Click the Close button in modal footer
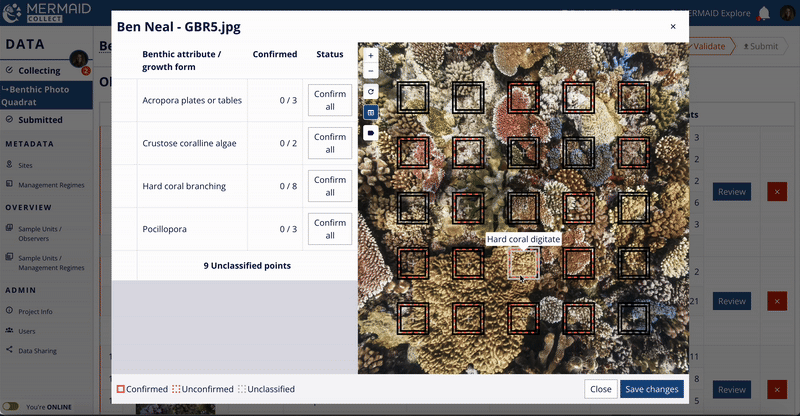This screenshot has width=800, height=416. coord(601,389)
